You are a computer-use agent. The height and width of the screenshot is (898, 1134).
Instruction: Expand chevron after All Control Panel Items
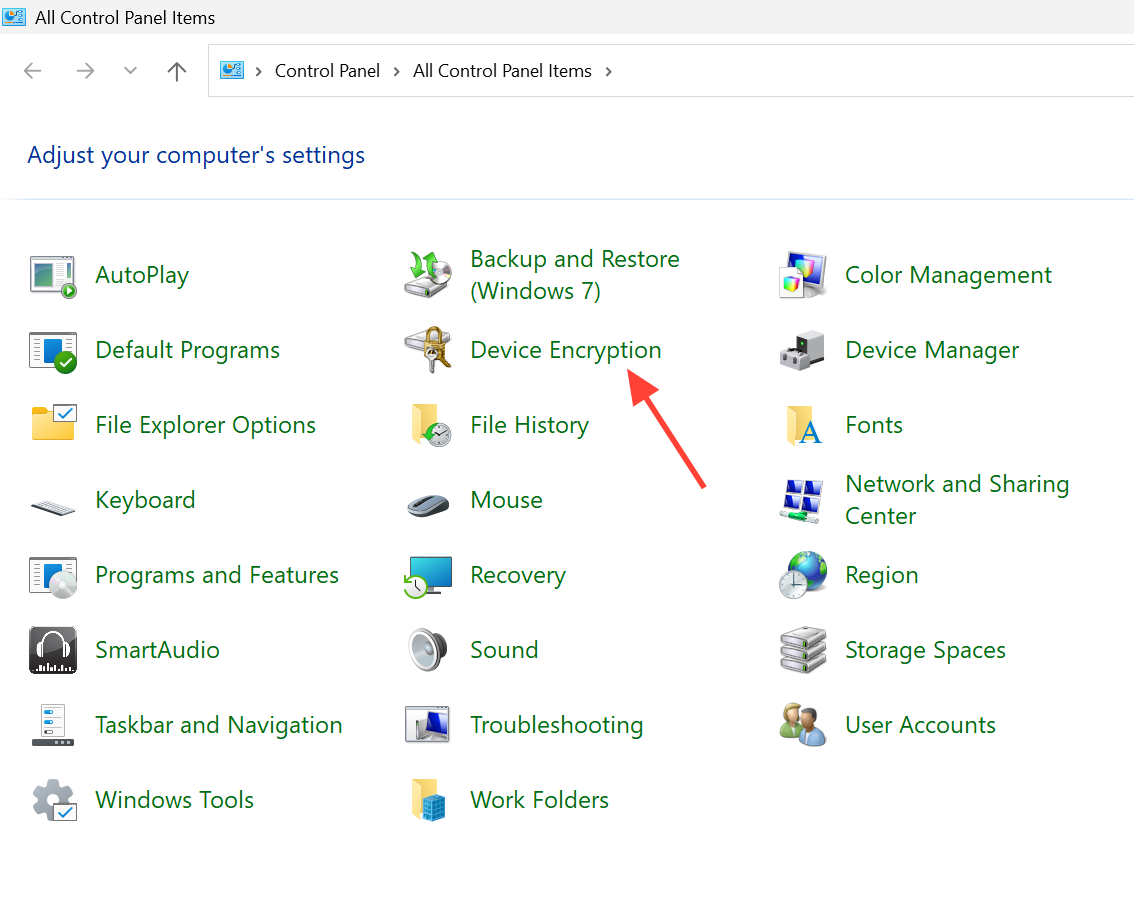[608, 72]
